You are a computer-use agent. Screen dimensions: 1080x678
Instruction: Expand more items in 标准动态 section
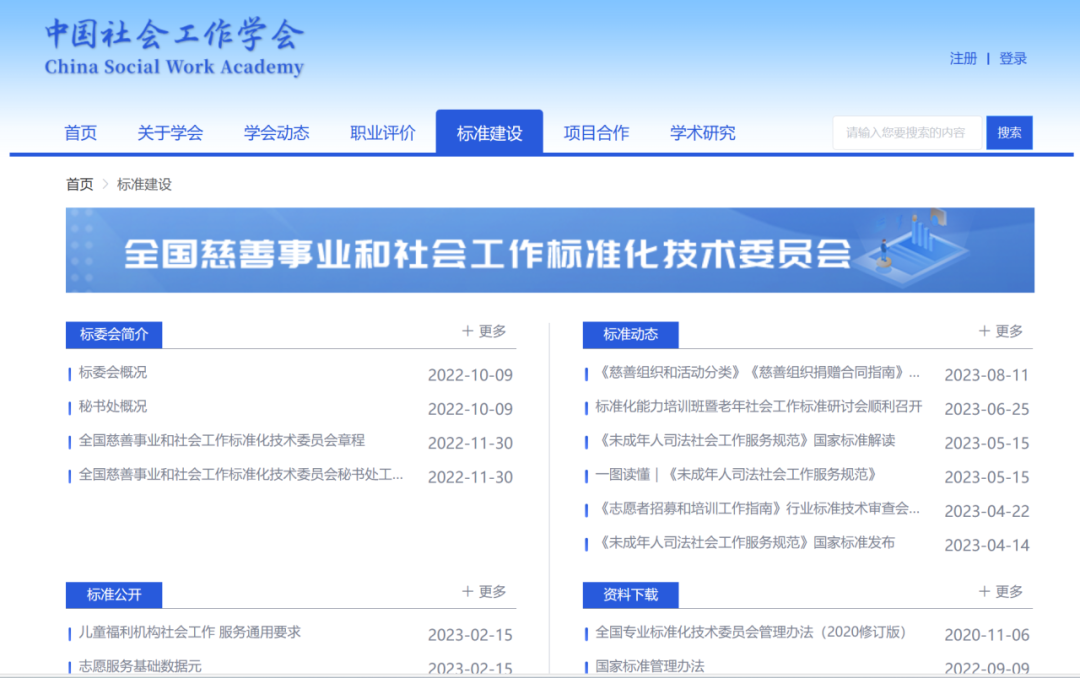pos(1001,331)
